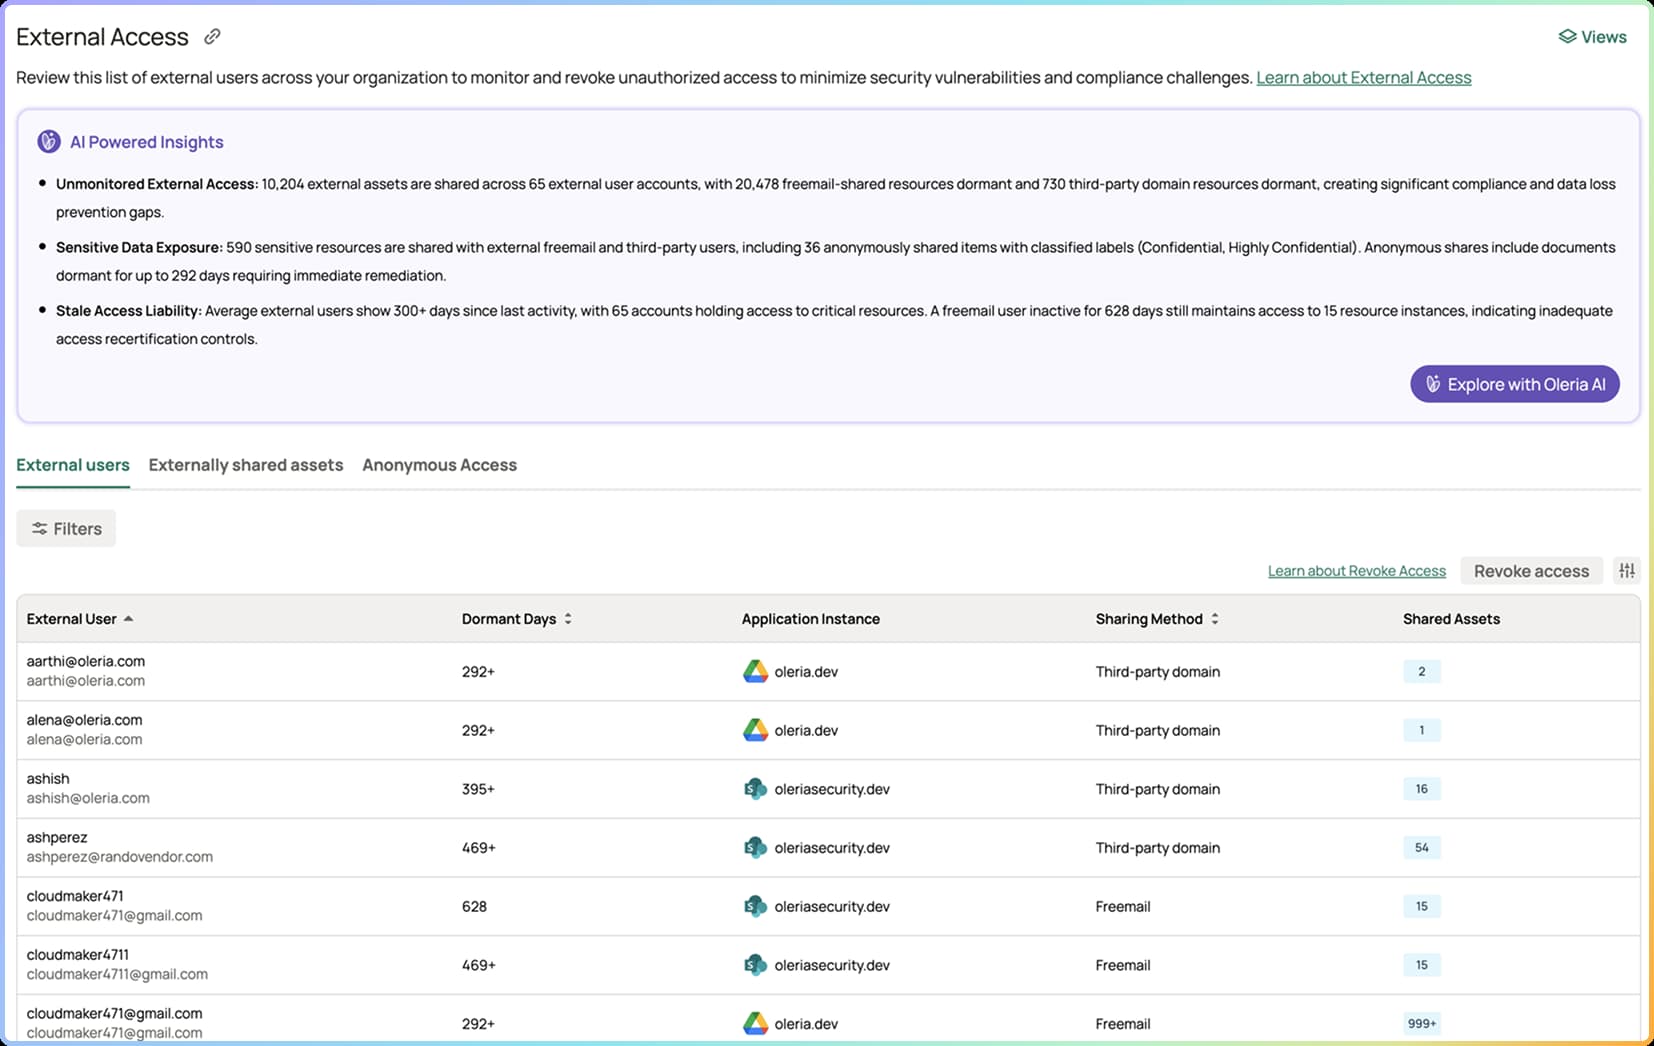Image resolution: width=1654 pixels, height=1046 pixels.
Task: Click Shared Assets column header
Action: (1451, 619)
